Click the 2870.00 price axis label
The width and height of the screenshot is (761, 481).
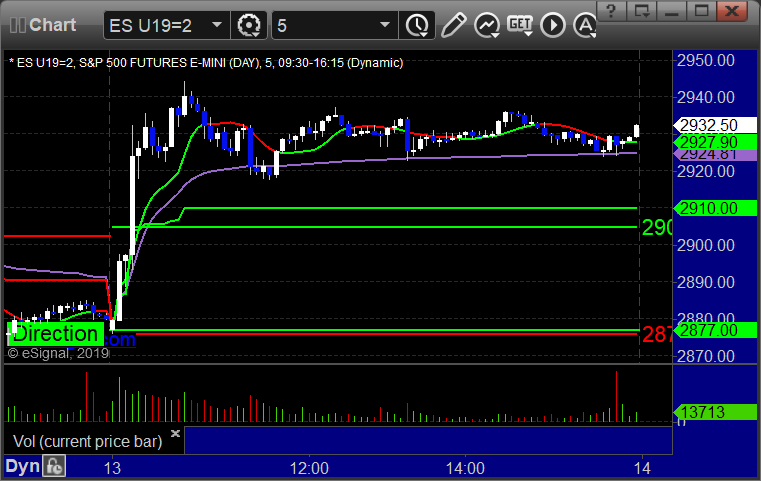pos(706,356)
